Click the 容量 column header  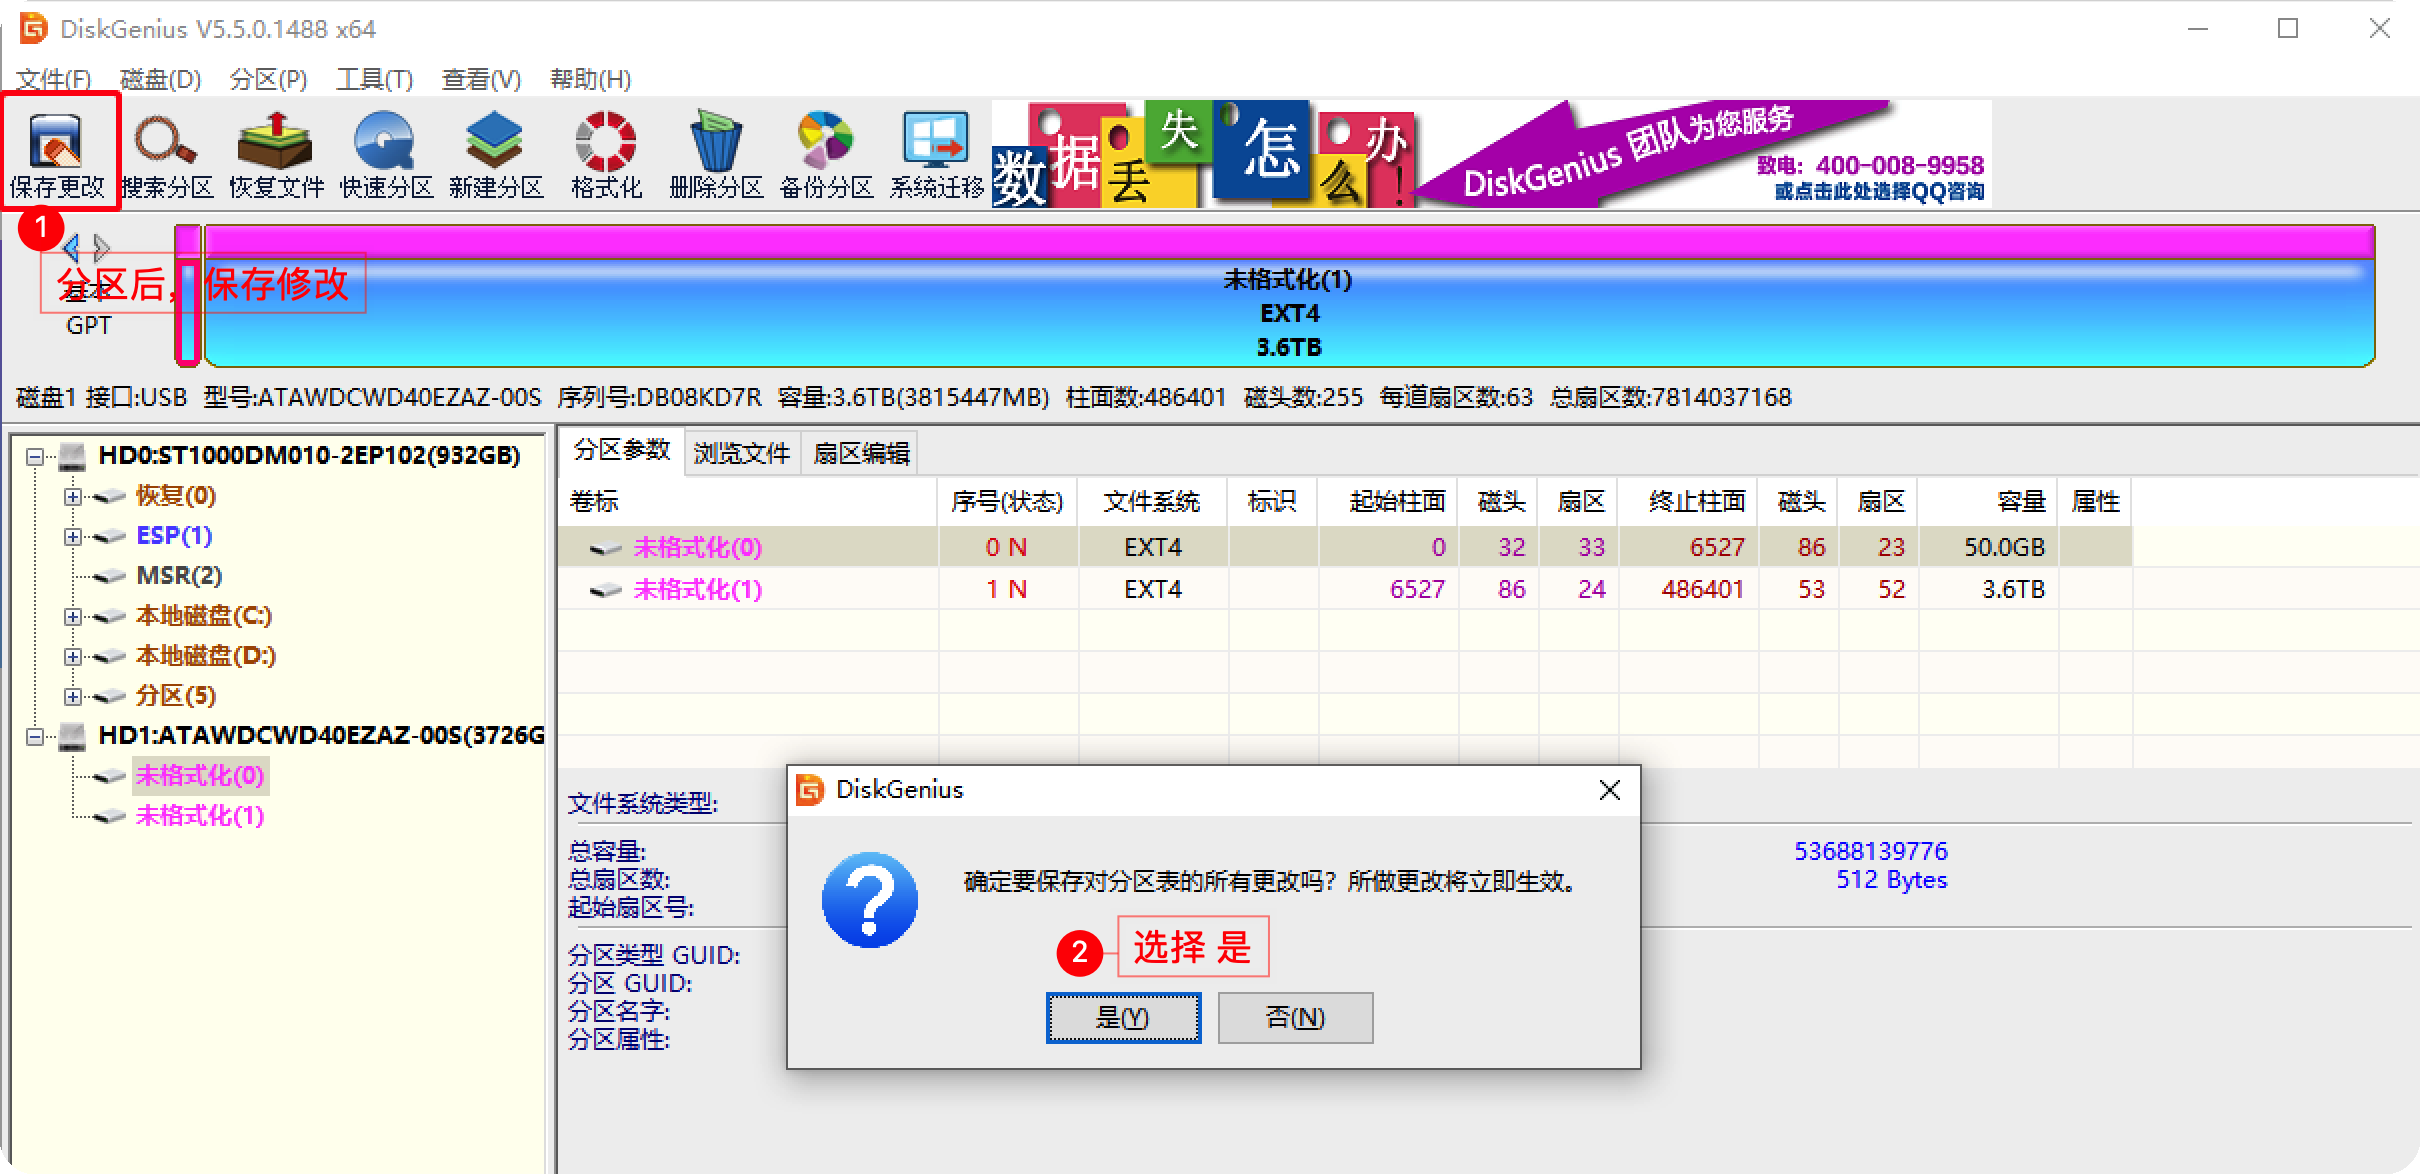(x=1988, y=502)
